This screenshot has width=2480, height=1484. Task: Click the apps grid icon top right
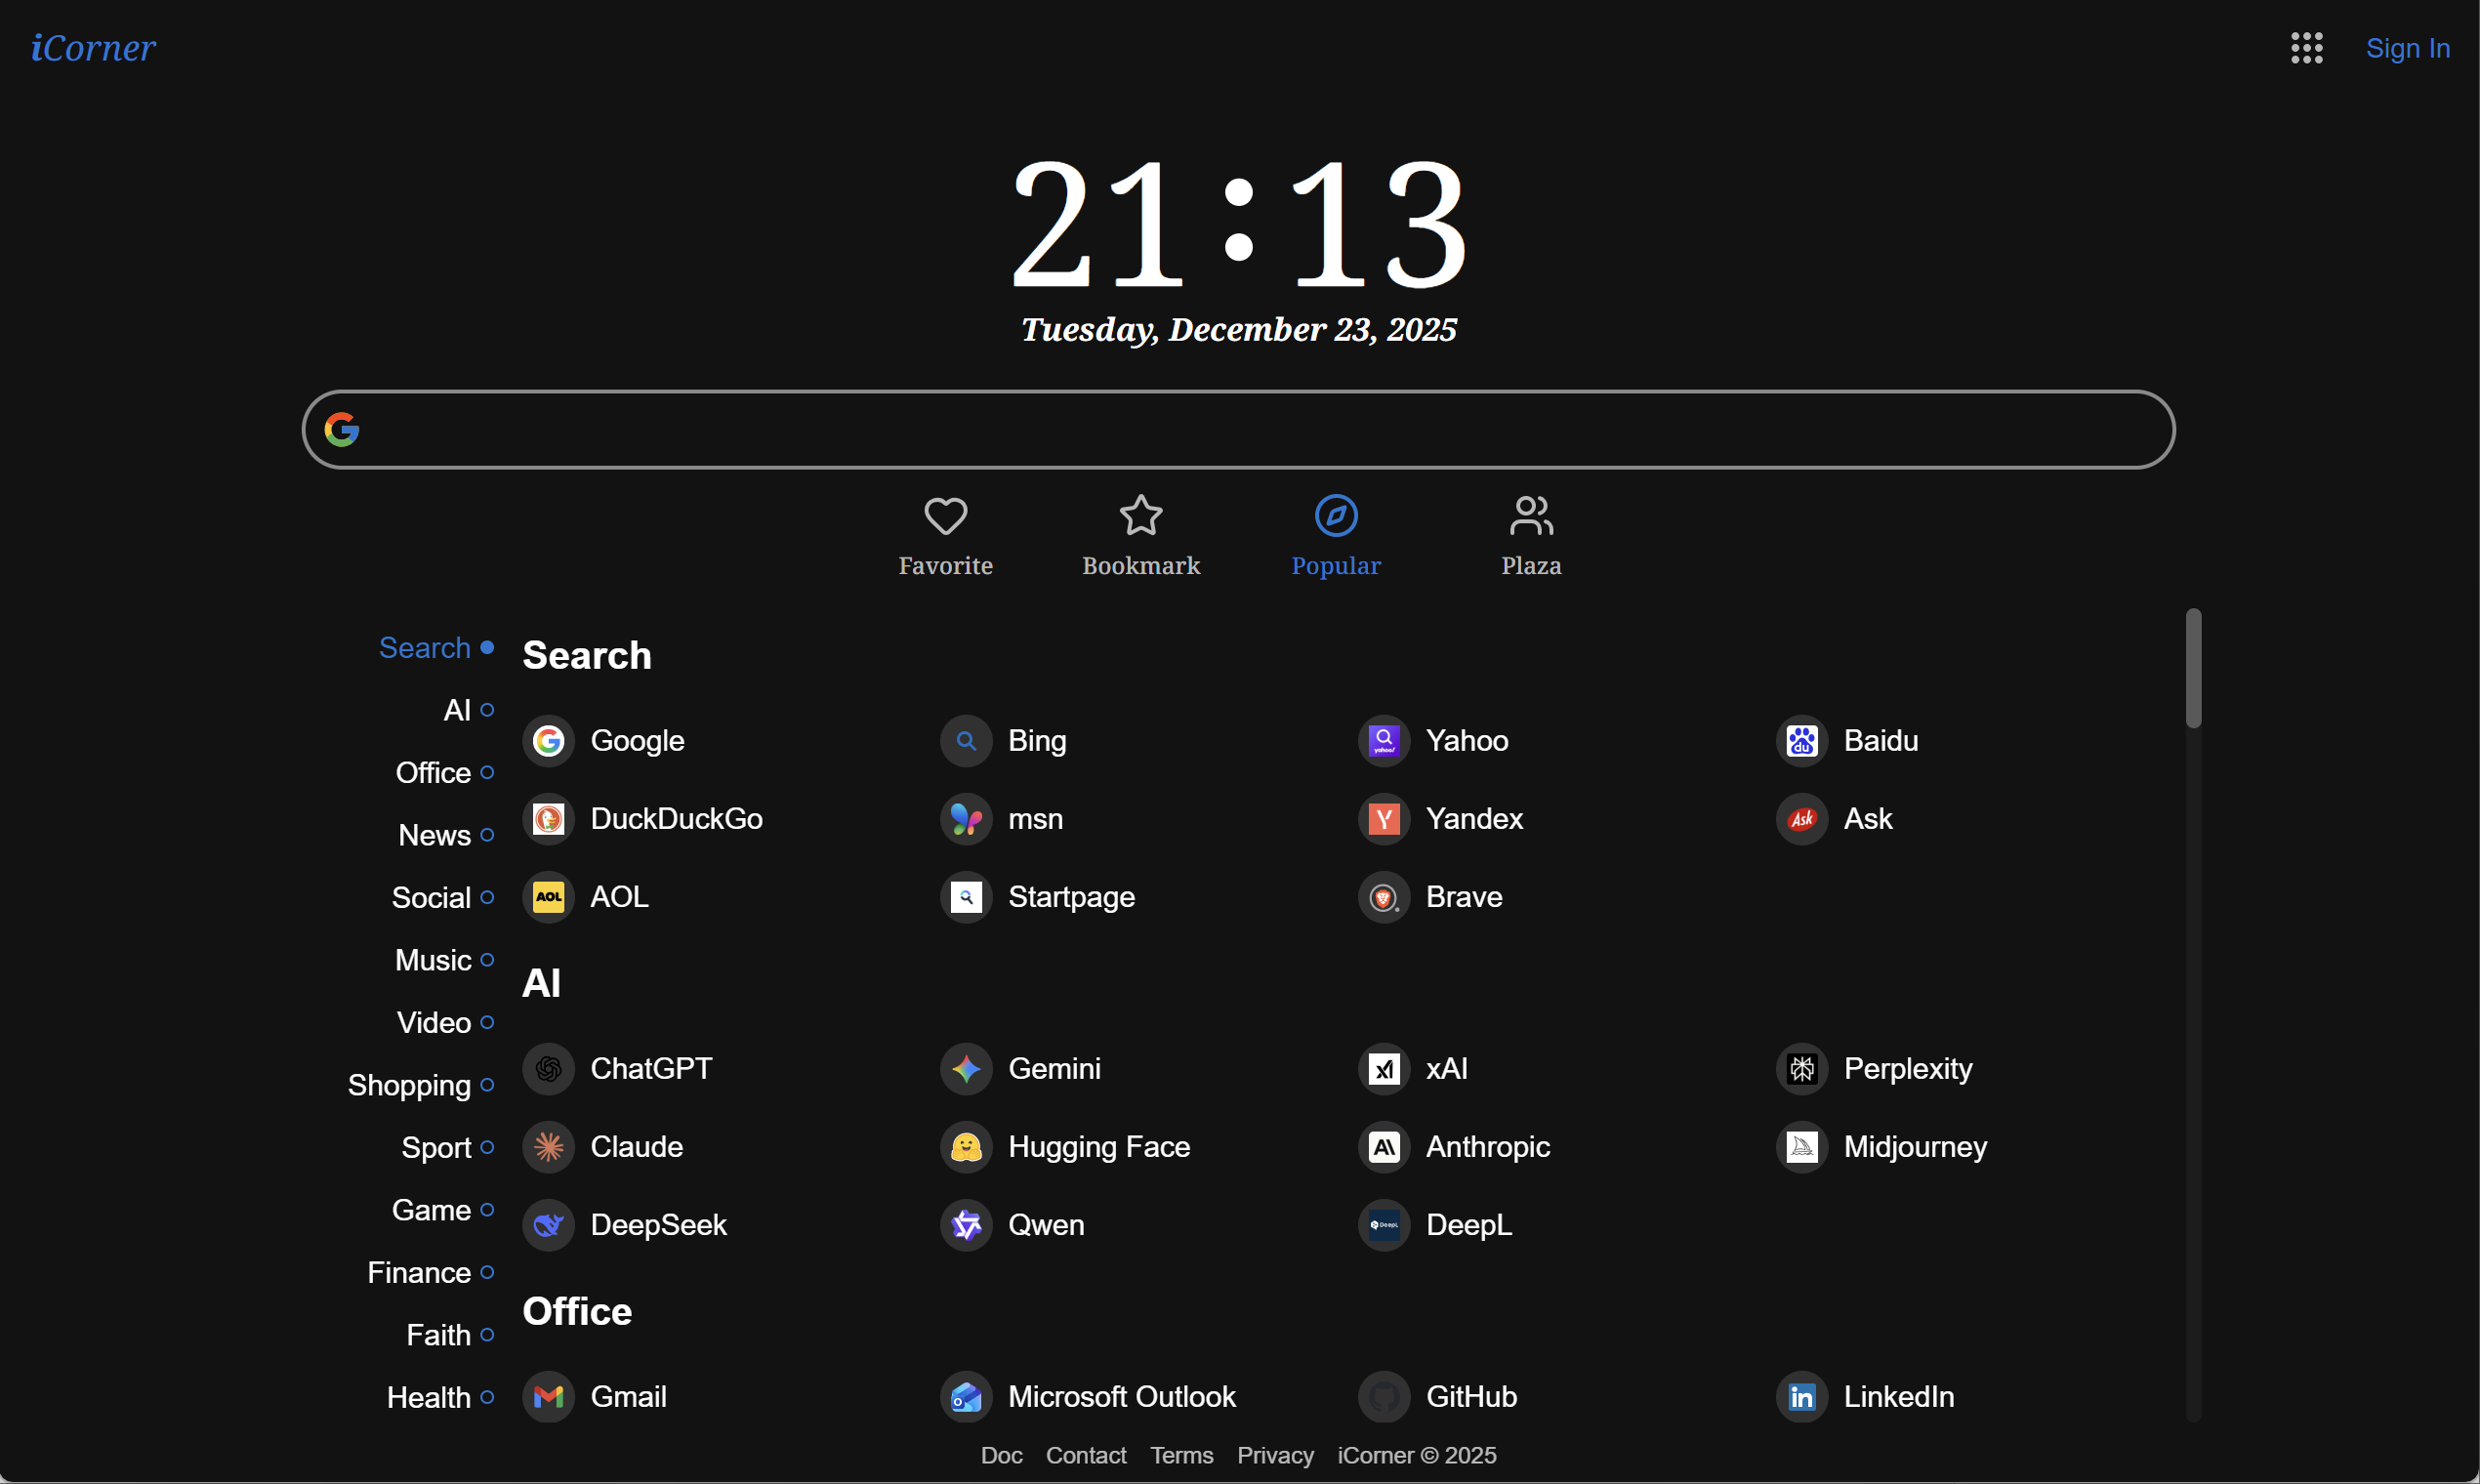(x=2307, y=48)
